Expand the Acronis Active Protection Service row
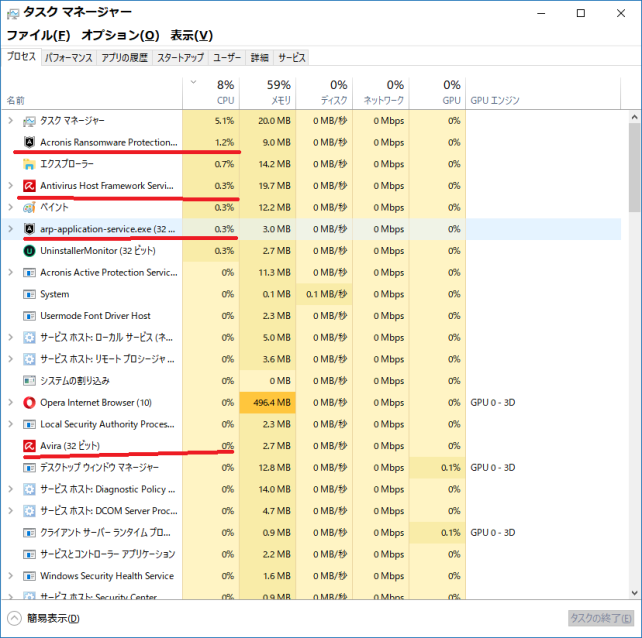Image resolution: width=642 pixels, height=638 pixels. click(11, 272)
